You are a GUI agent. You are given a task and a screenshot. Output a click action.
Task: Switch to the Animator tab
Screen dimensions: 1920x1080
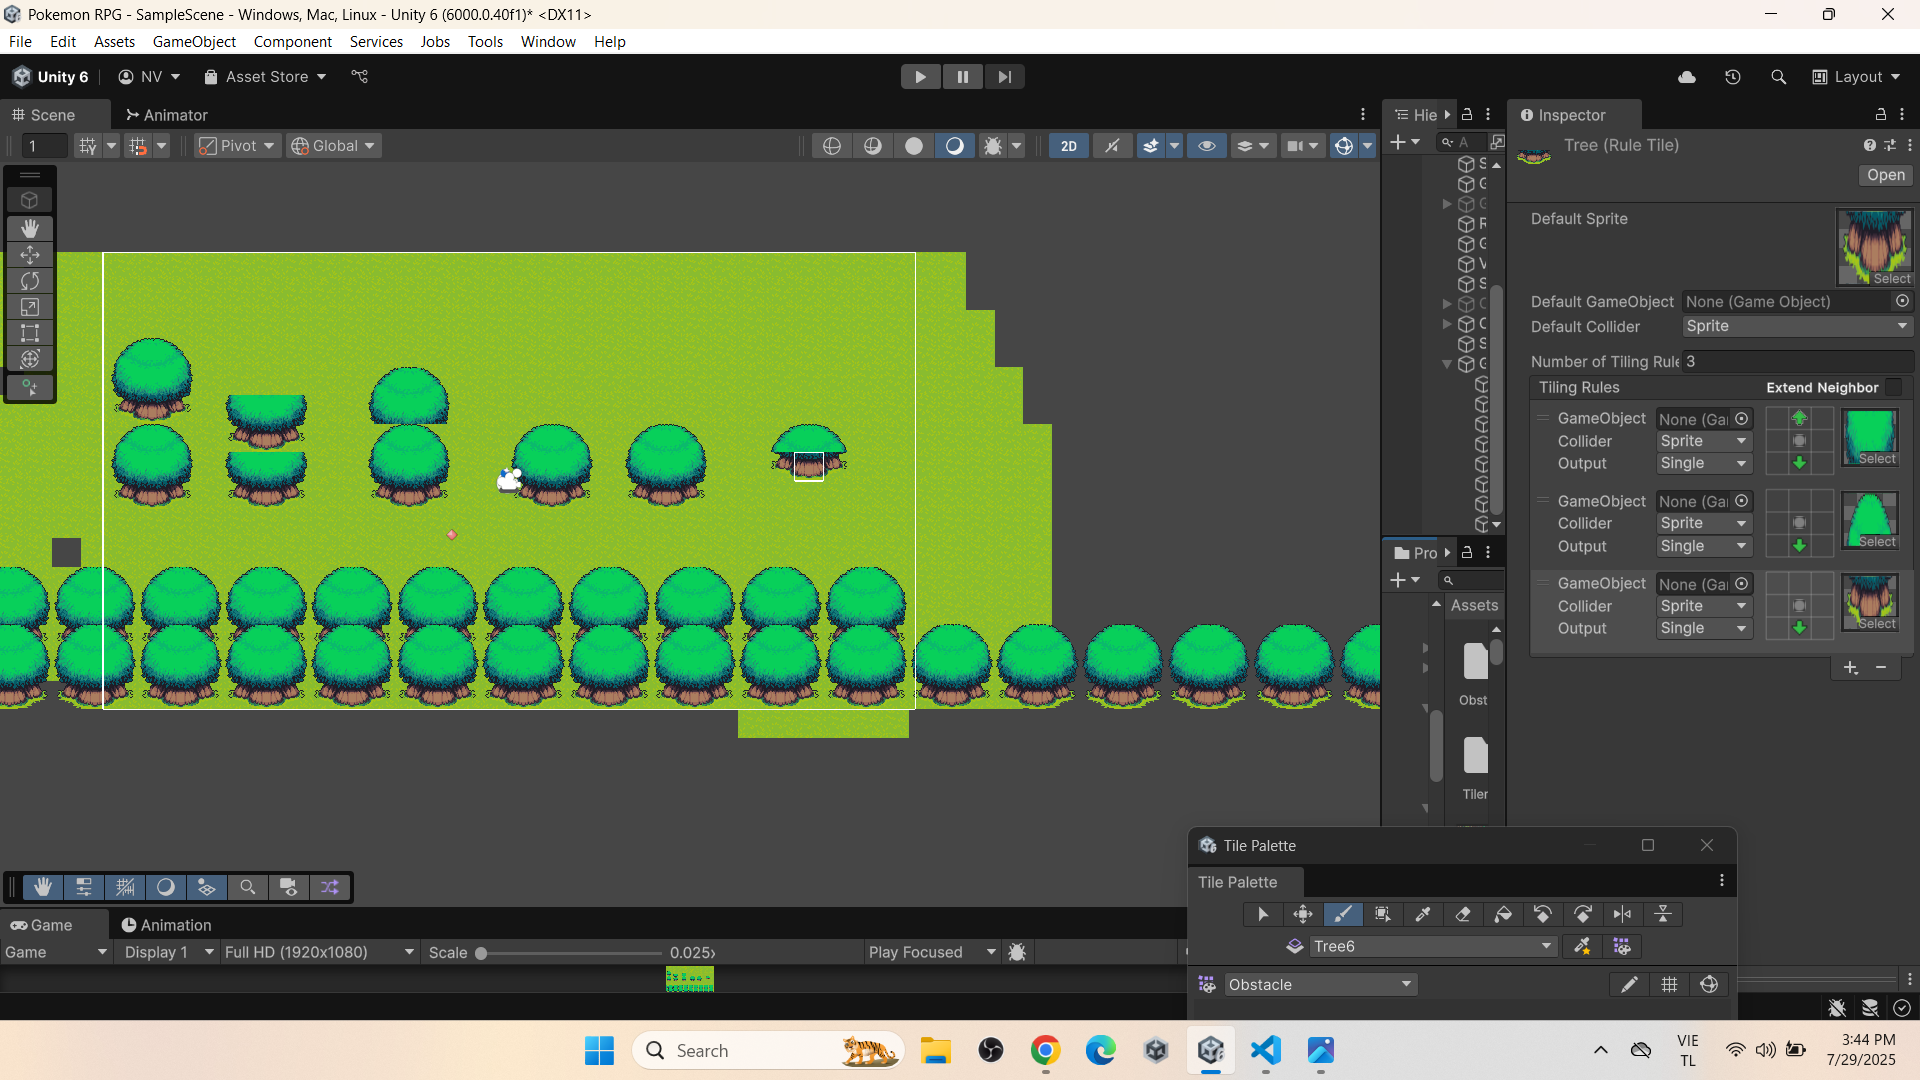[166, 115]
